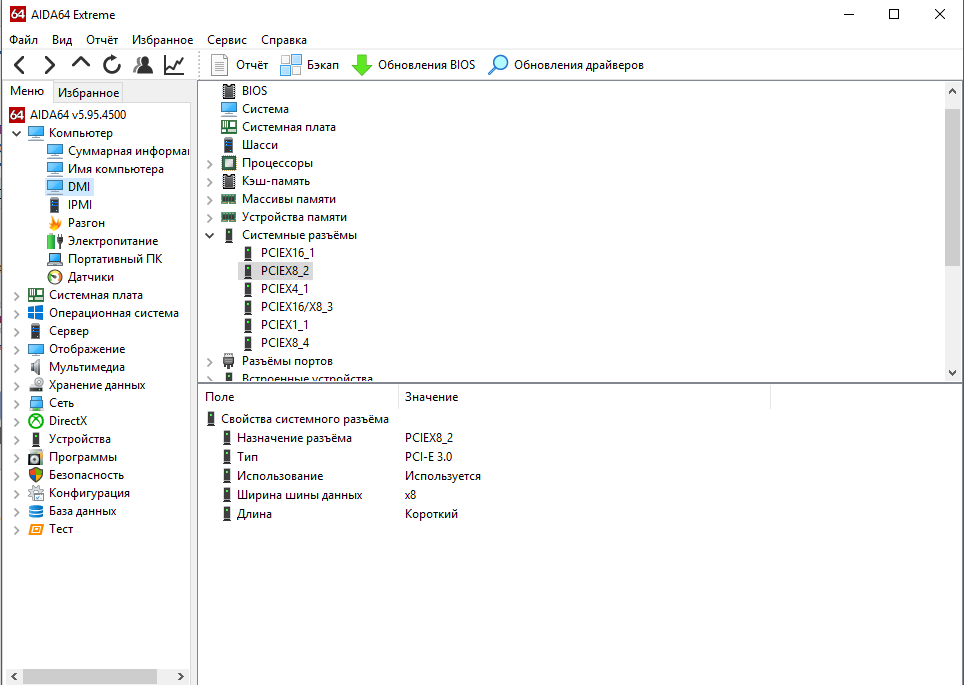Expand the Кэш-память DMI node

(210, 182)
